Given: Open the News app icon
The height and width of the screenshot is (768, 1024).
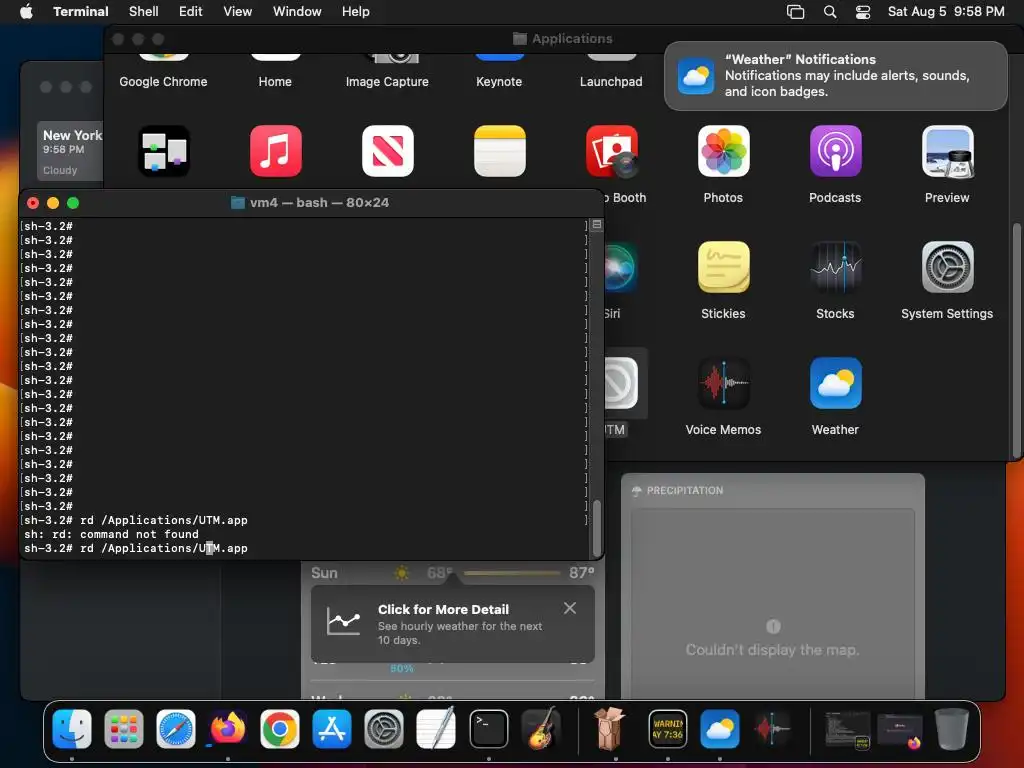Looking at the screenshot, I should pos(388,151).
